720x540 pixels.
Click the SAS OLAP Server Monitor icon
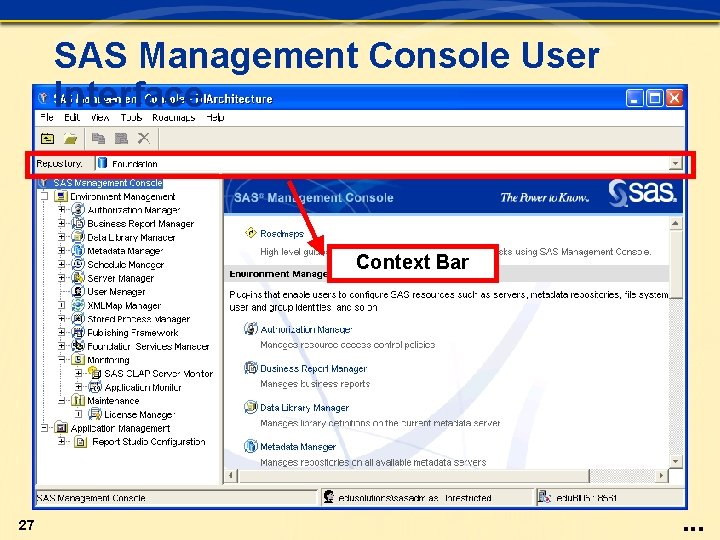coord(95,373)
